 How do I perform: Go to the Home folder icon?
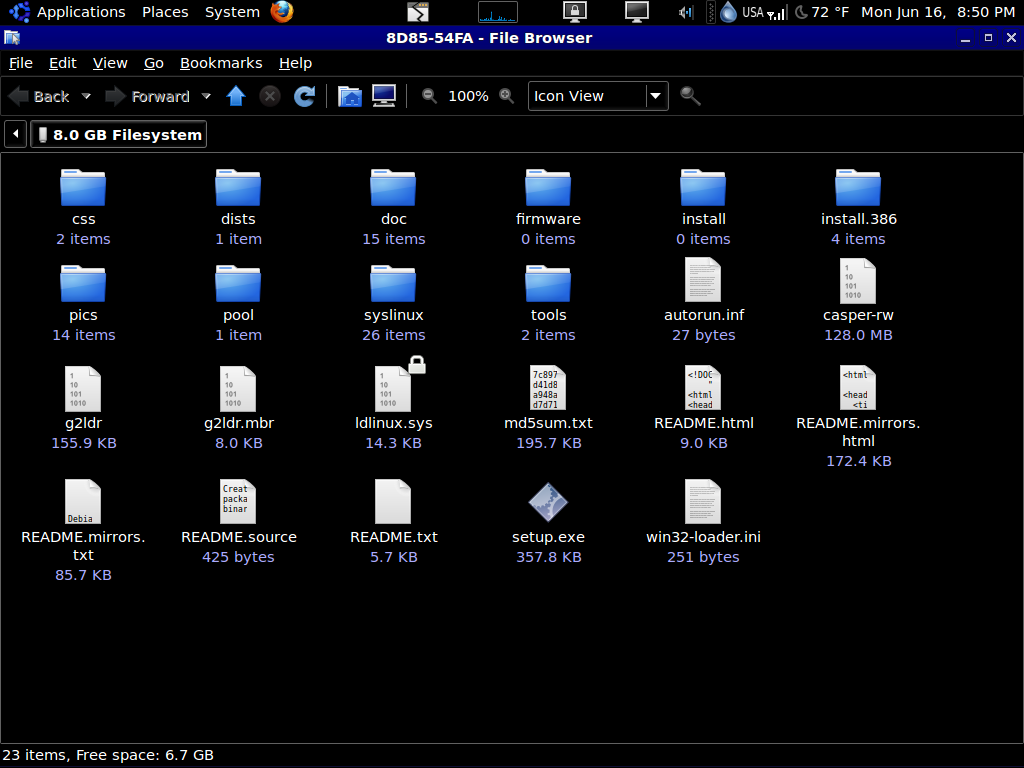[350, 97]
